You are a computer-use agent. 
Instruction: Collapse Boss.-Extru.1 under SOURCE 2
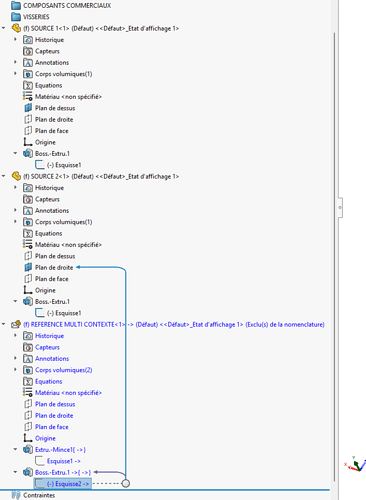15,301
